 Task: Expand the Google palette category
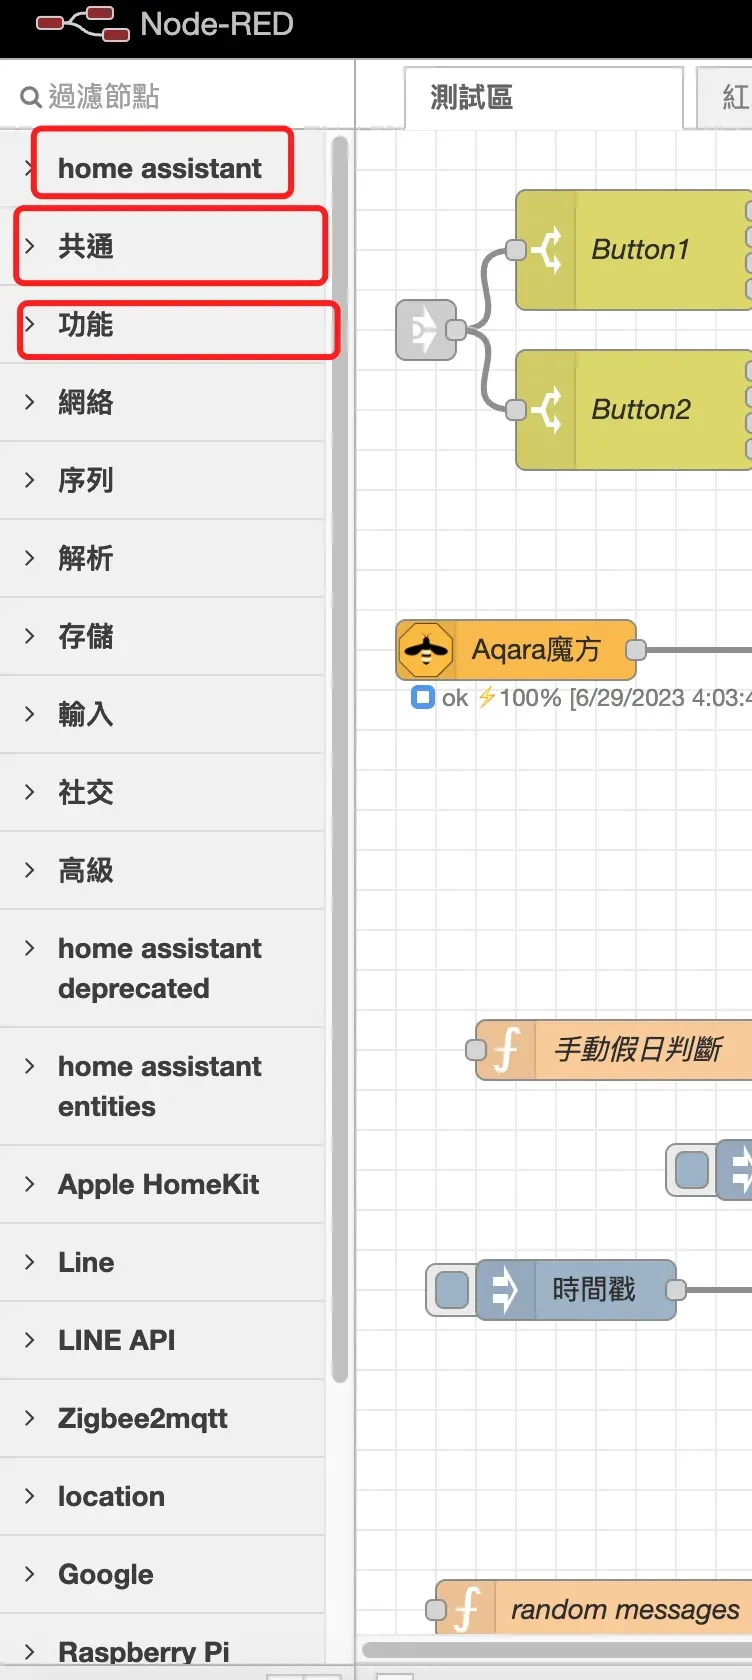pos(162,1574)
